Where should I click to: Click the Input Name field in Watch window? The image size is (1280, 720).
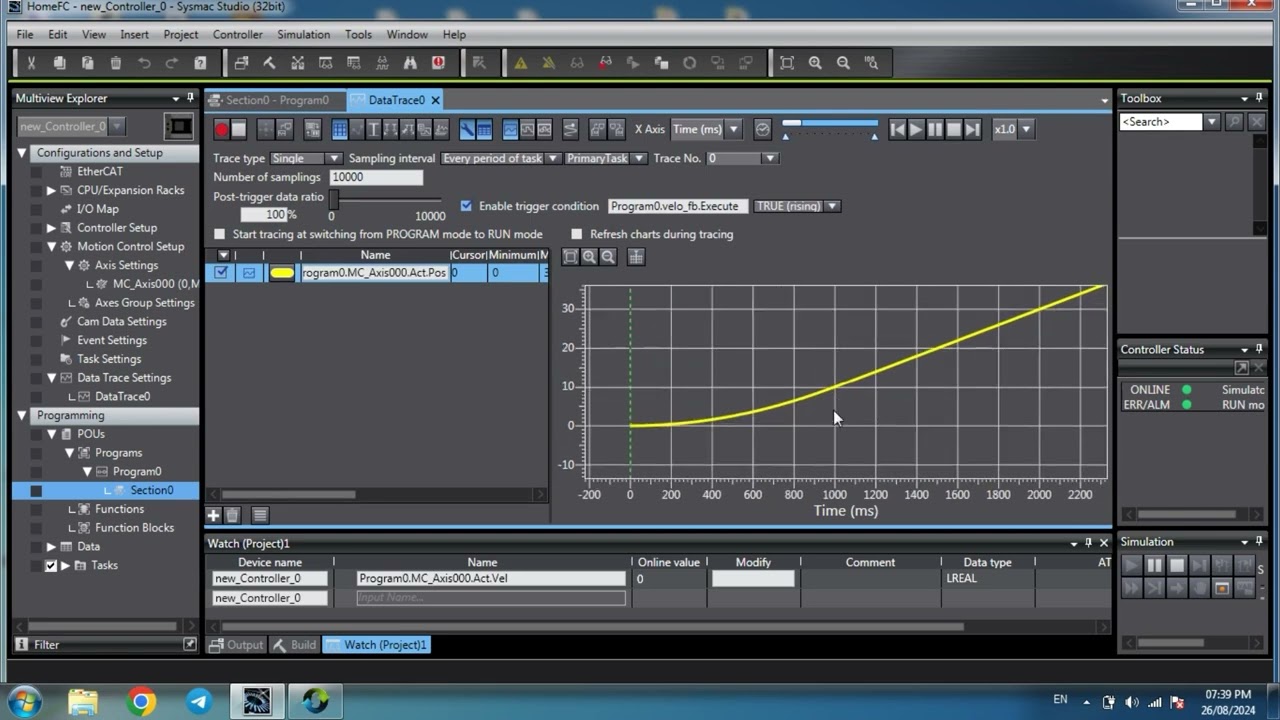[x=491, y=598]
